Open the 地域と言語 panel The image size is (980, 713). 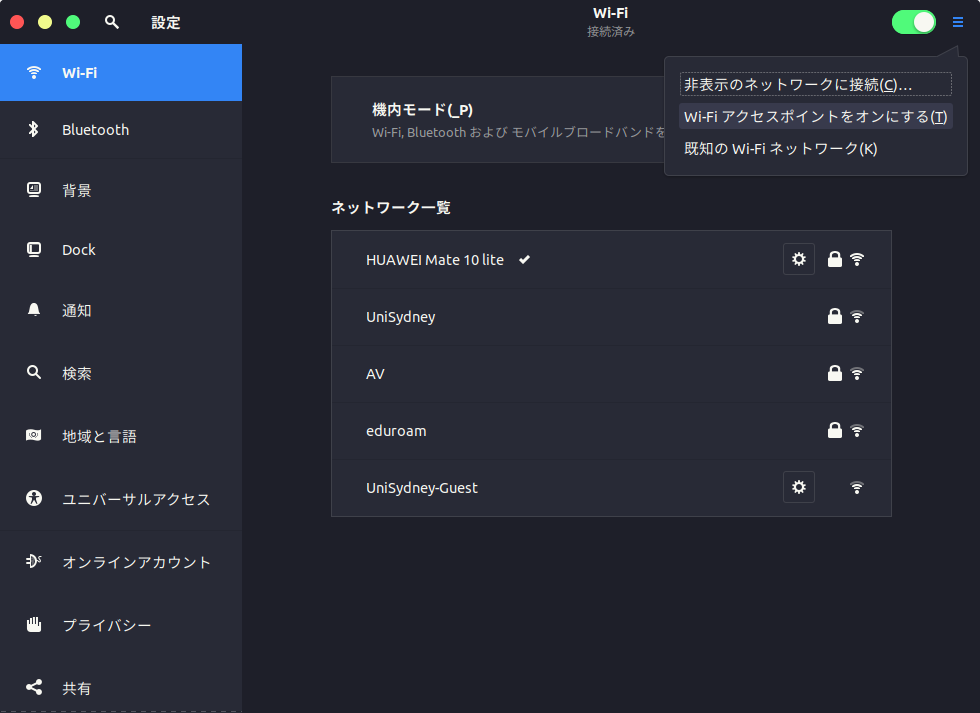point(121,436)
